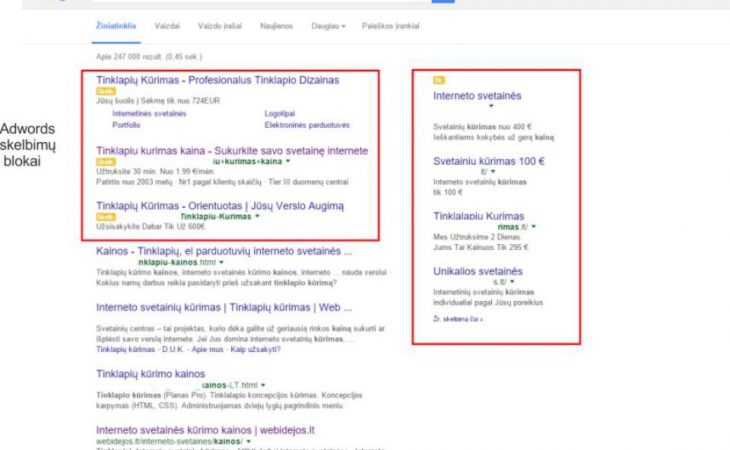Open ad 'Tinklapiu kurimas kaina - Sukurkite savo svetainę'

(x=232, y=151)
